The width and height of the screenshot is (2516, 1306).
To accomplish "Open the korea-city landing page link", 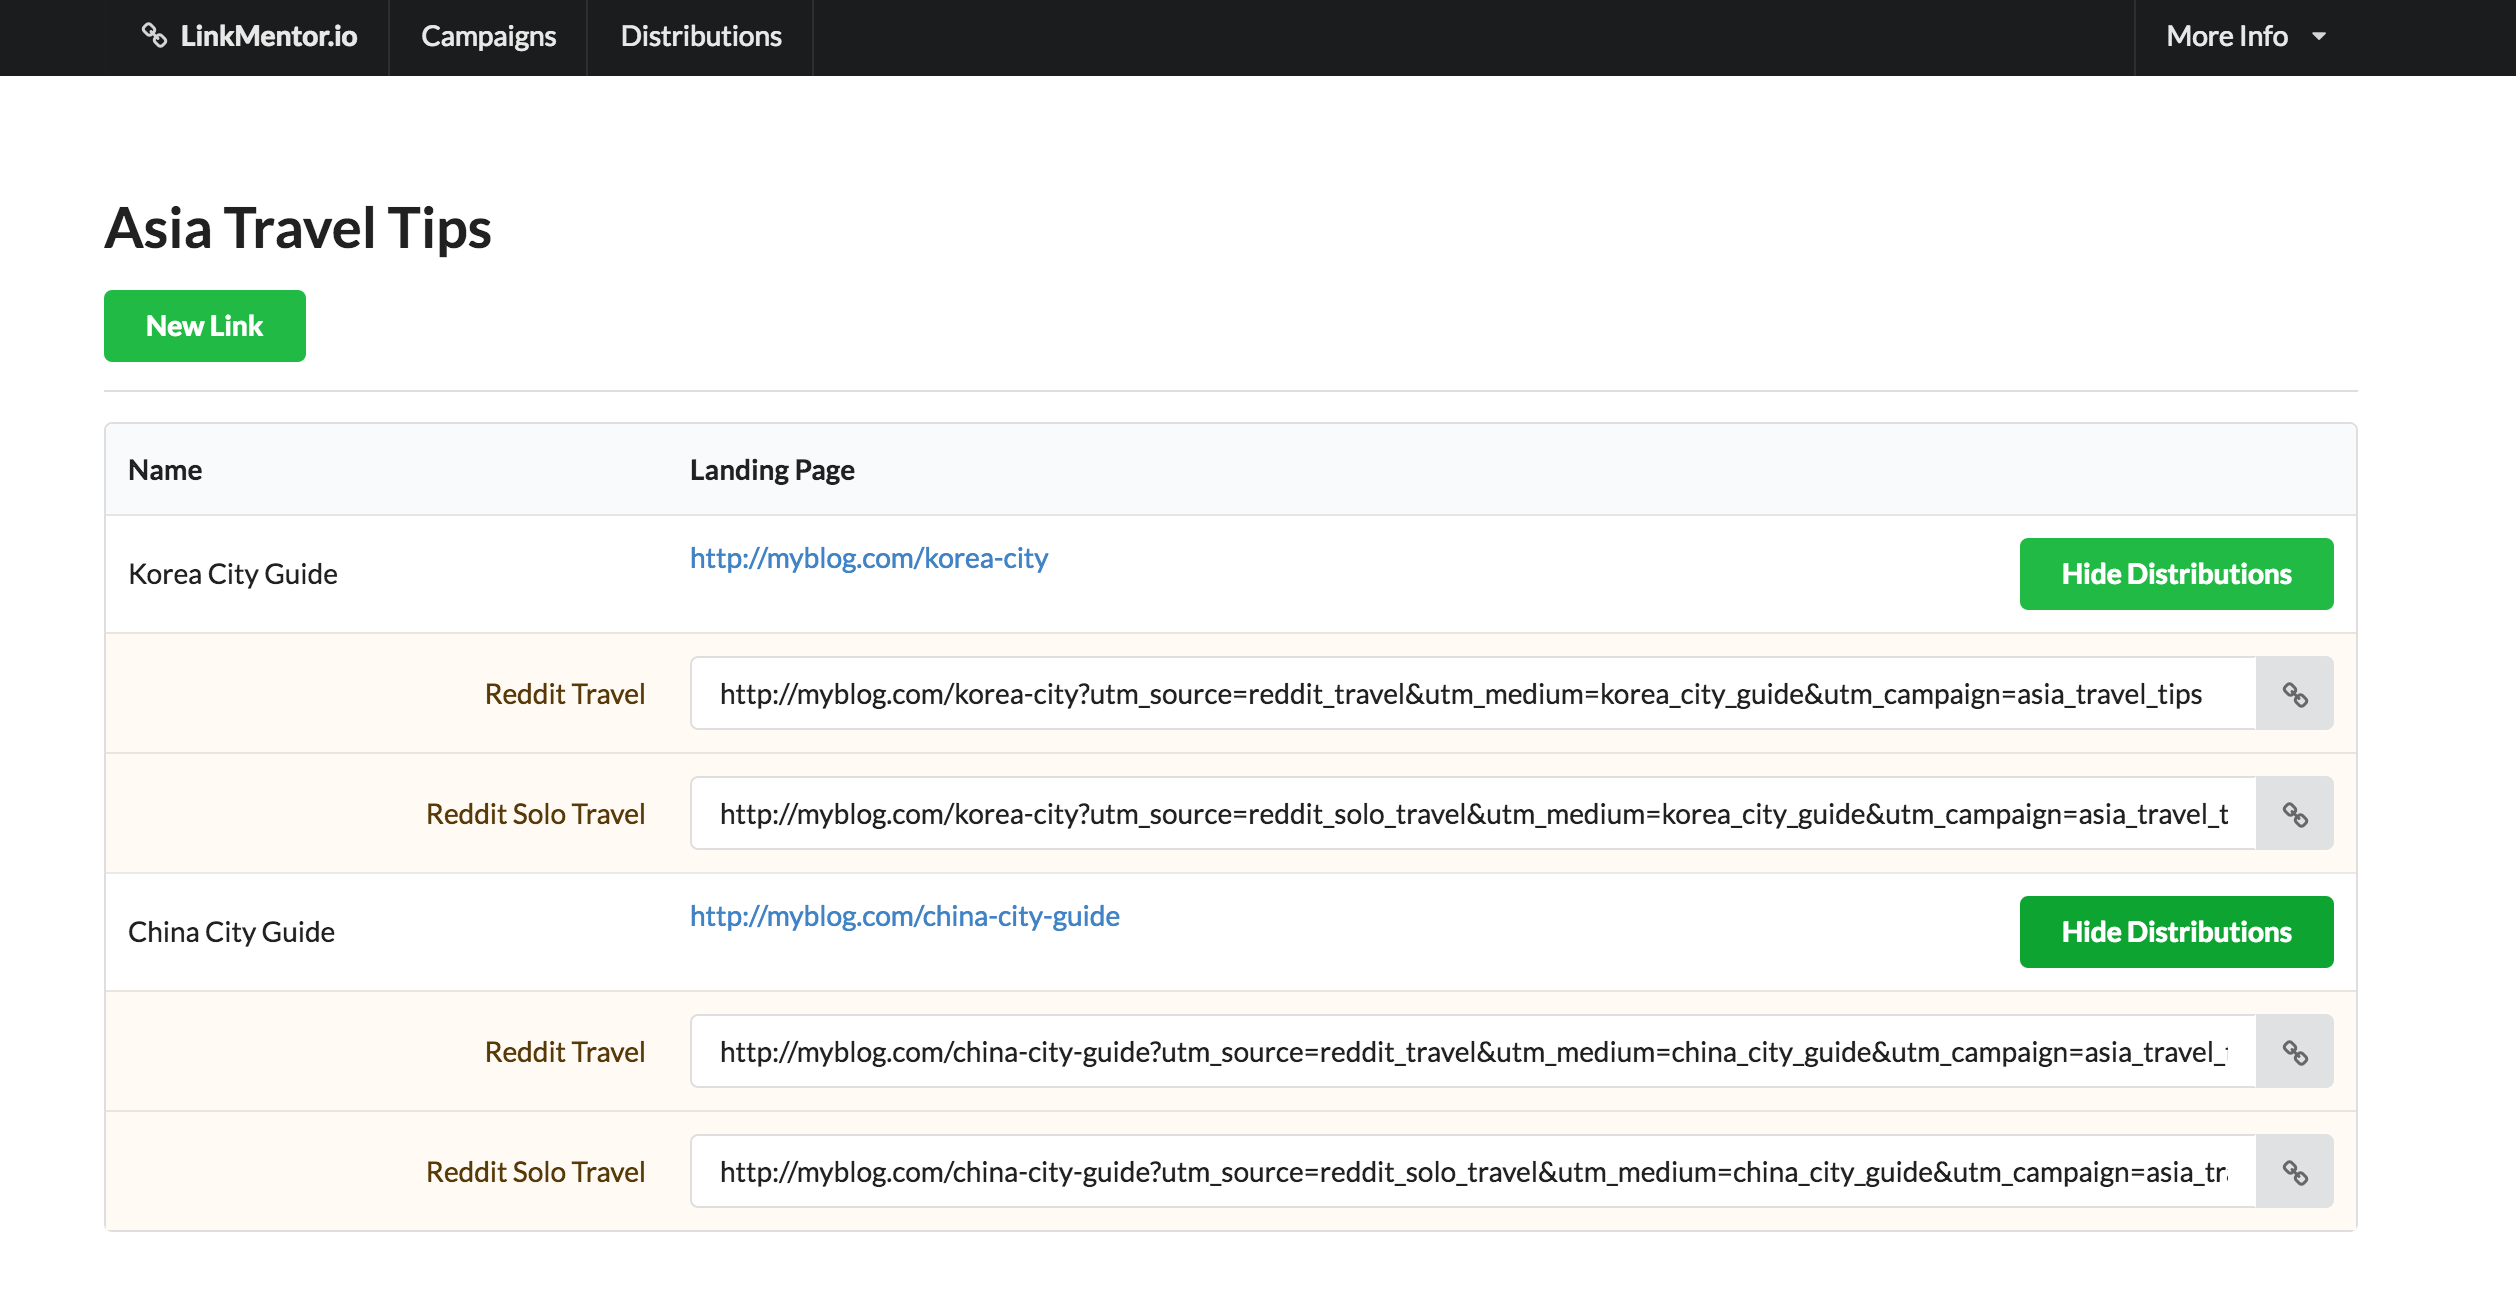I will pos(868,558).
